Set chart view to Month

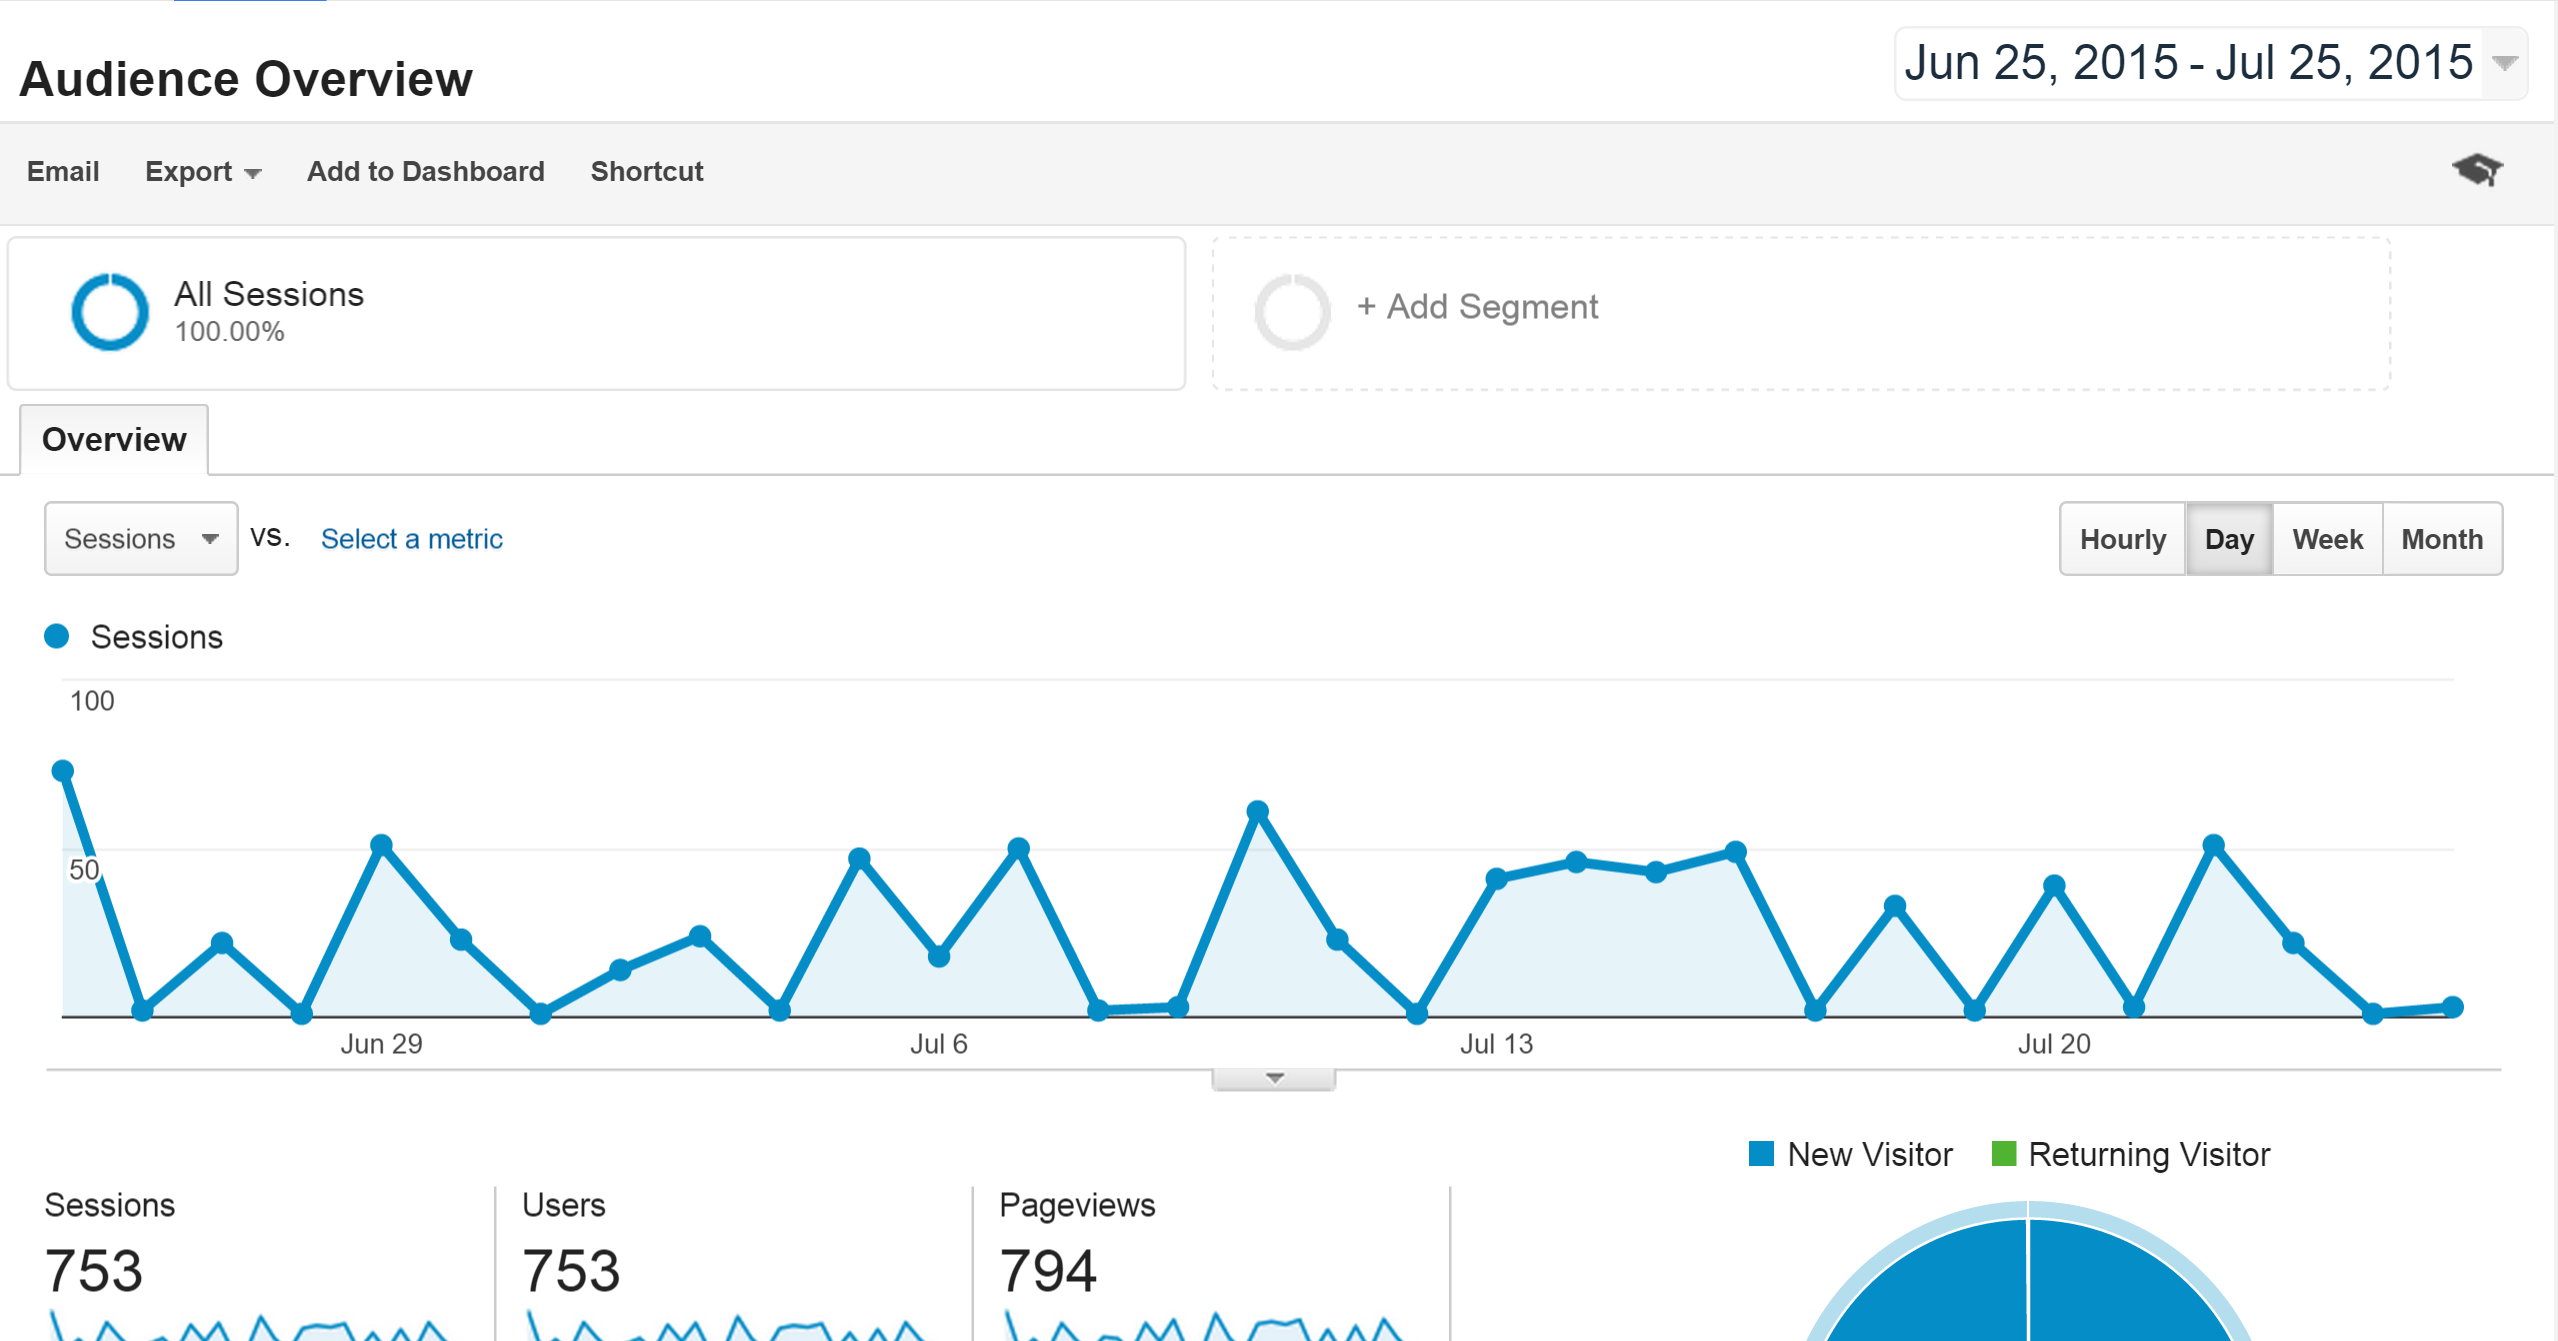click(2441, 539)
